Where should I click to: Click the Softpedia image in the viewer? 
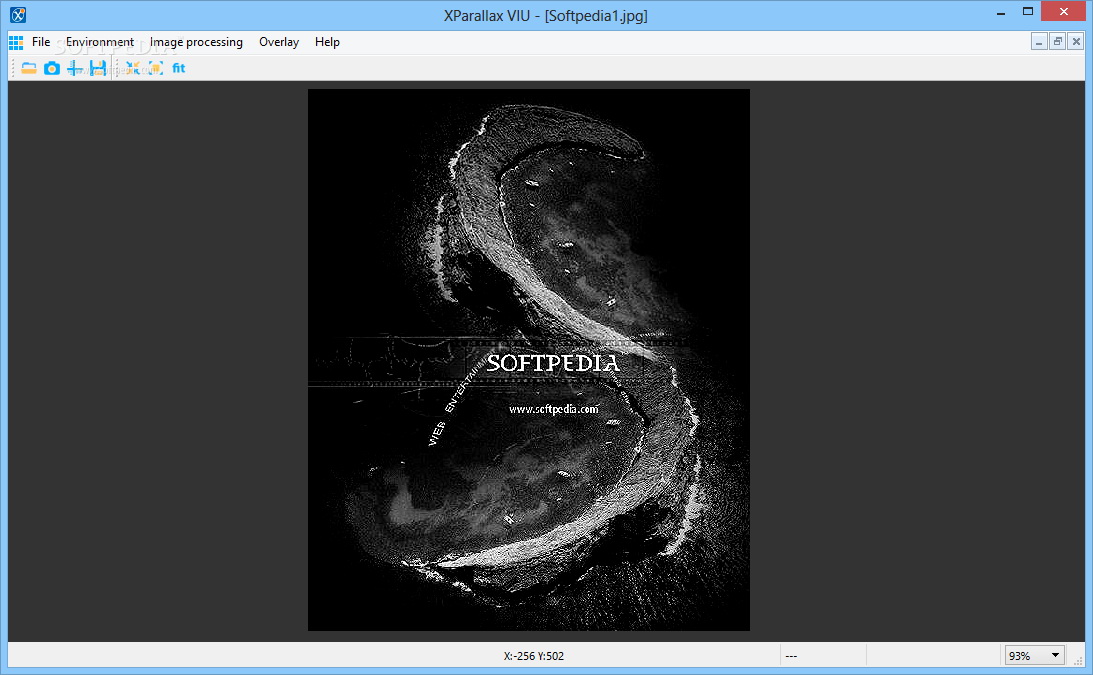(x=529, y=360)
